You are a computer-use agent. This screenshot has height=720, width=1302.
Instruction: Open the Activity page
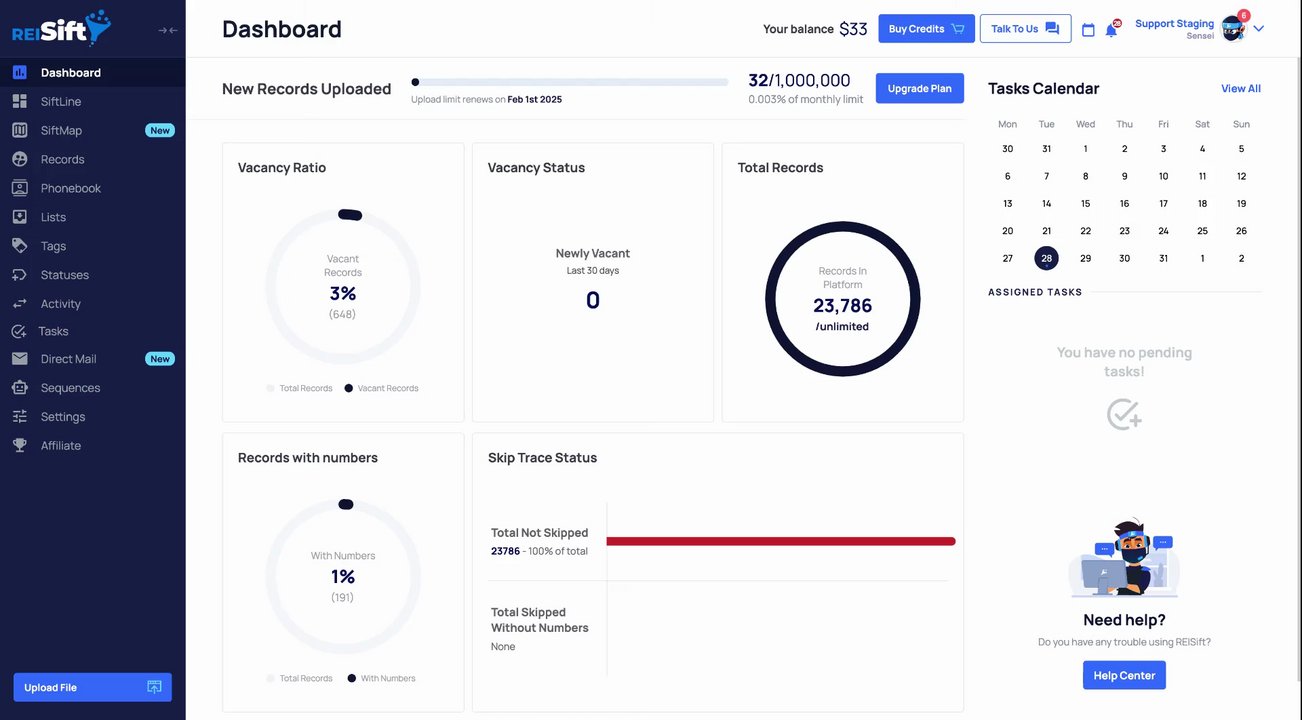[x=93, y=304]
